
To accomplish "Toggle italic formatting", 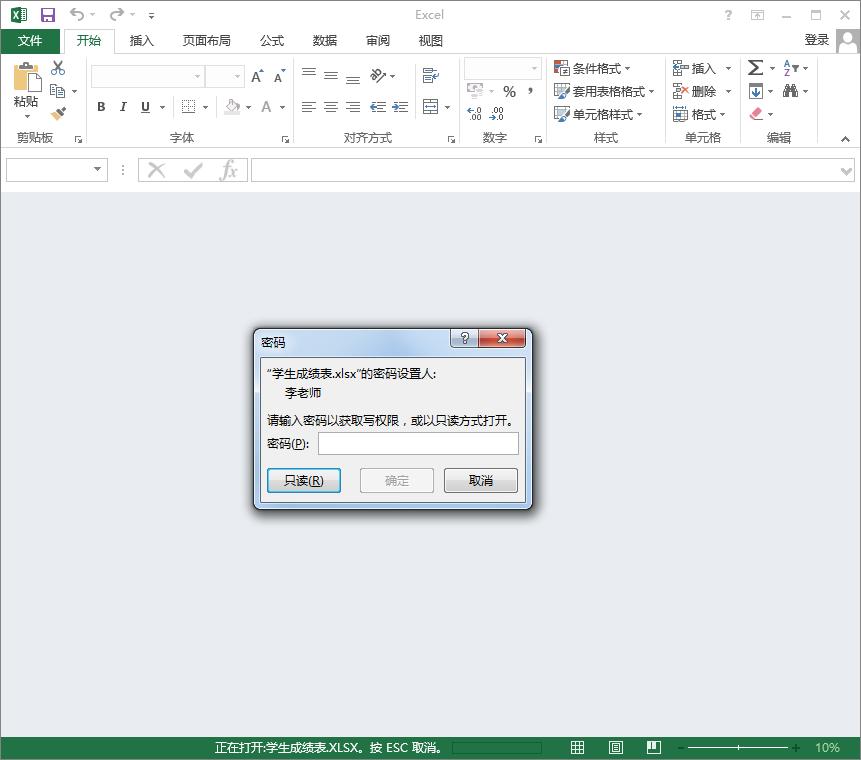I will click(121, 106).
